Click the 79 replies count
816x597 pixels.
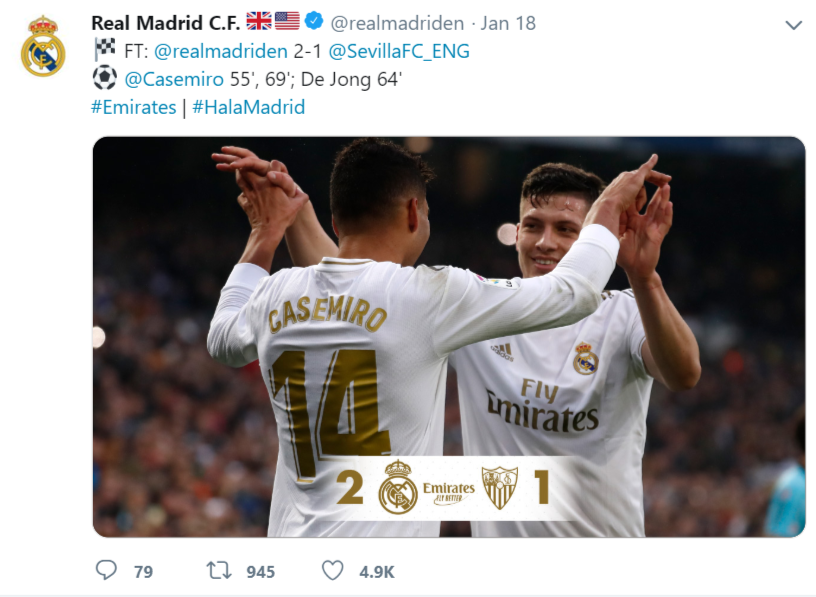pos(144,571)
